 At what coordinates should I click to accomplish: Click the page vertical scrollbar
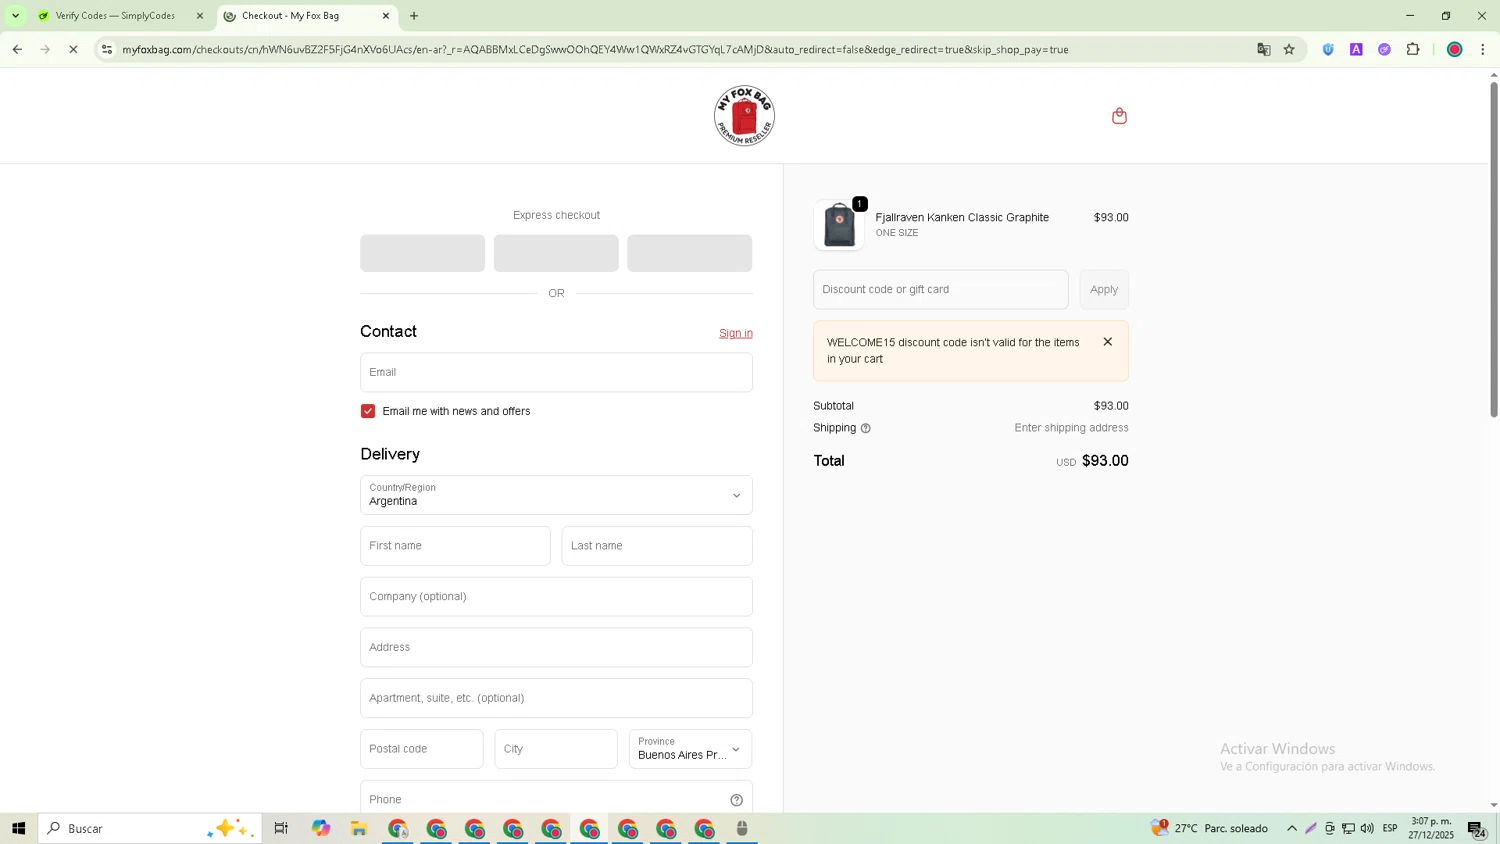pyautogui.click(x=1494, y=250)
